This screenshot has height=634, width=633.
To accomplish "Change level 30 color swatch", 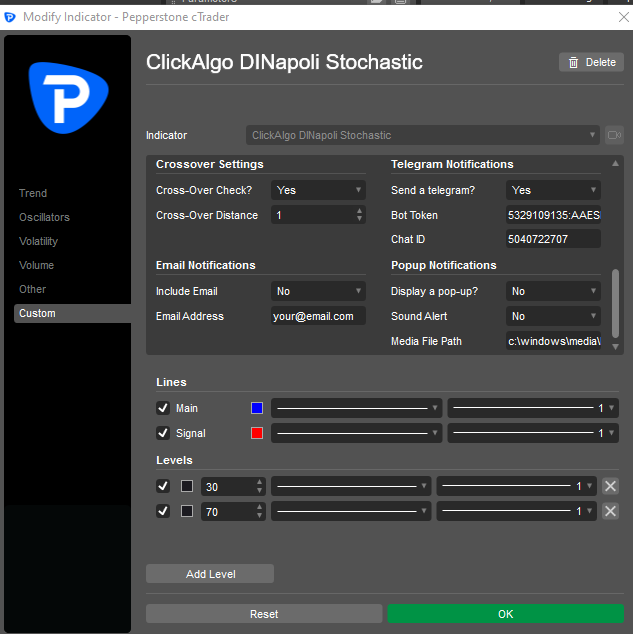I will [187, 486].
